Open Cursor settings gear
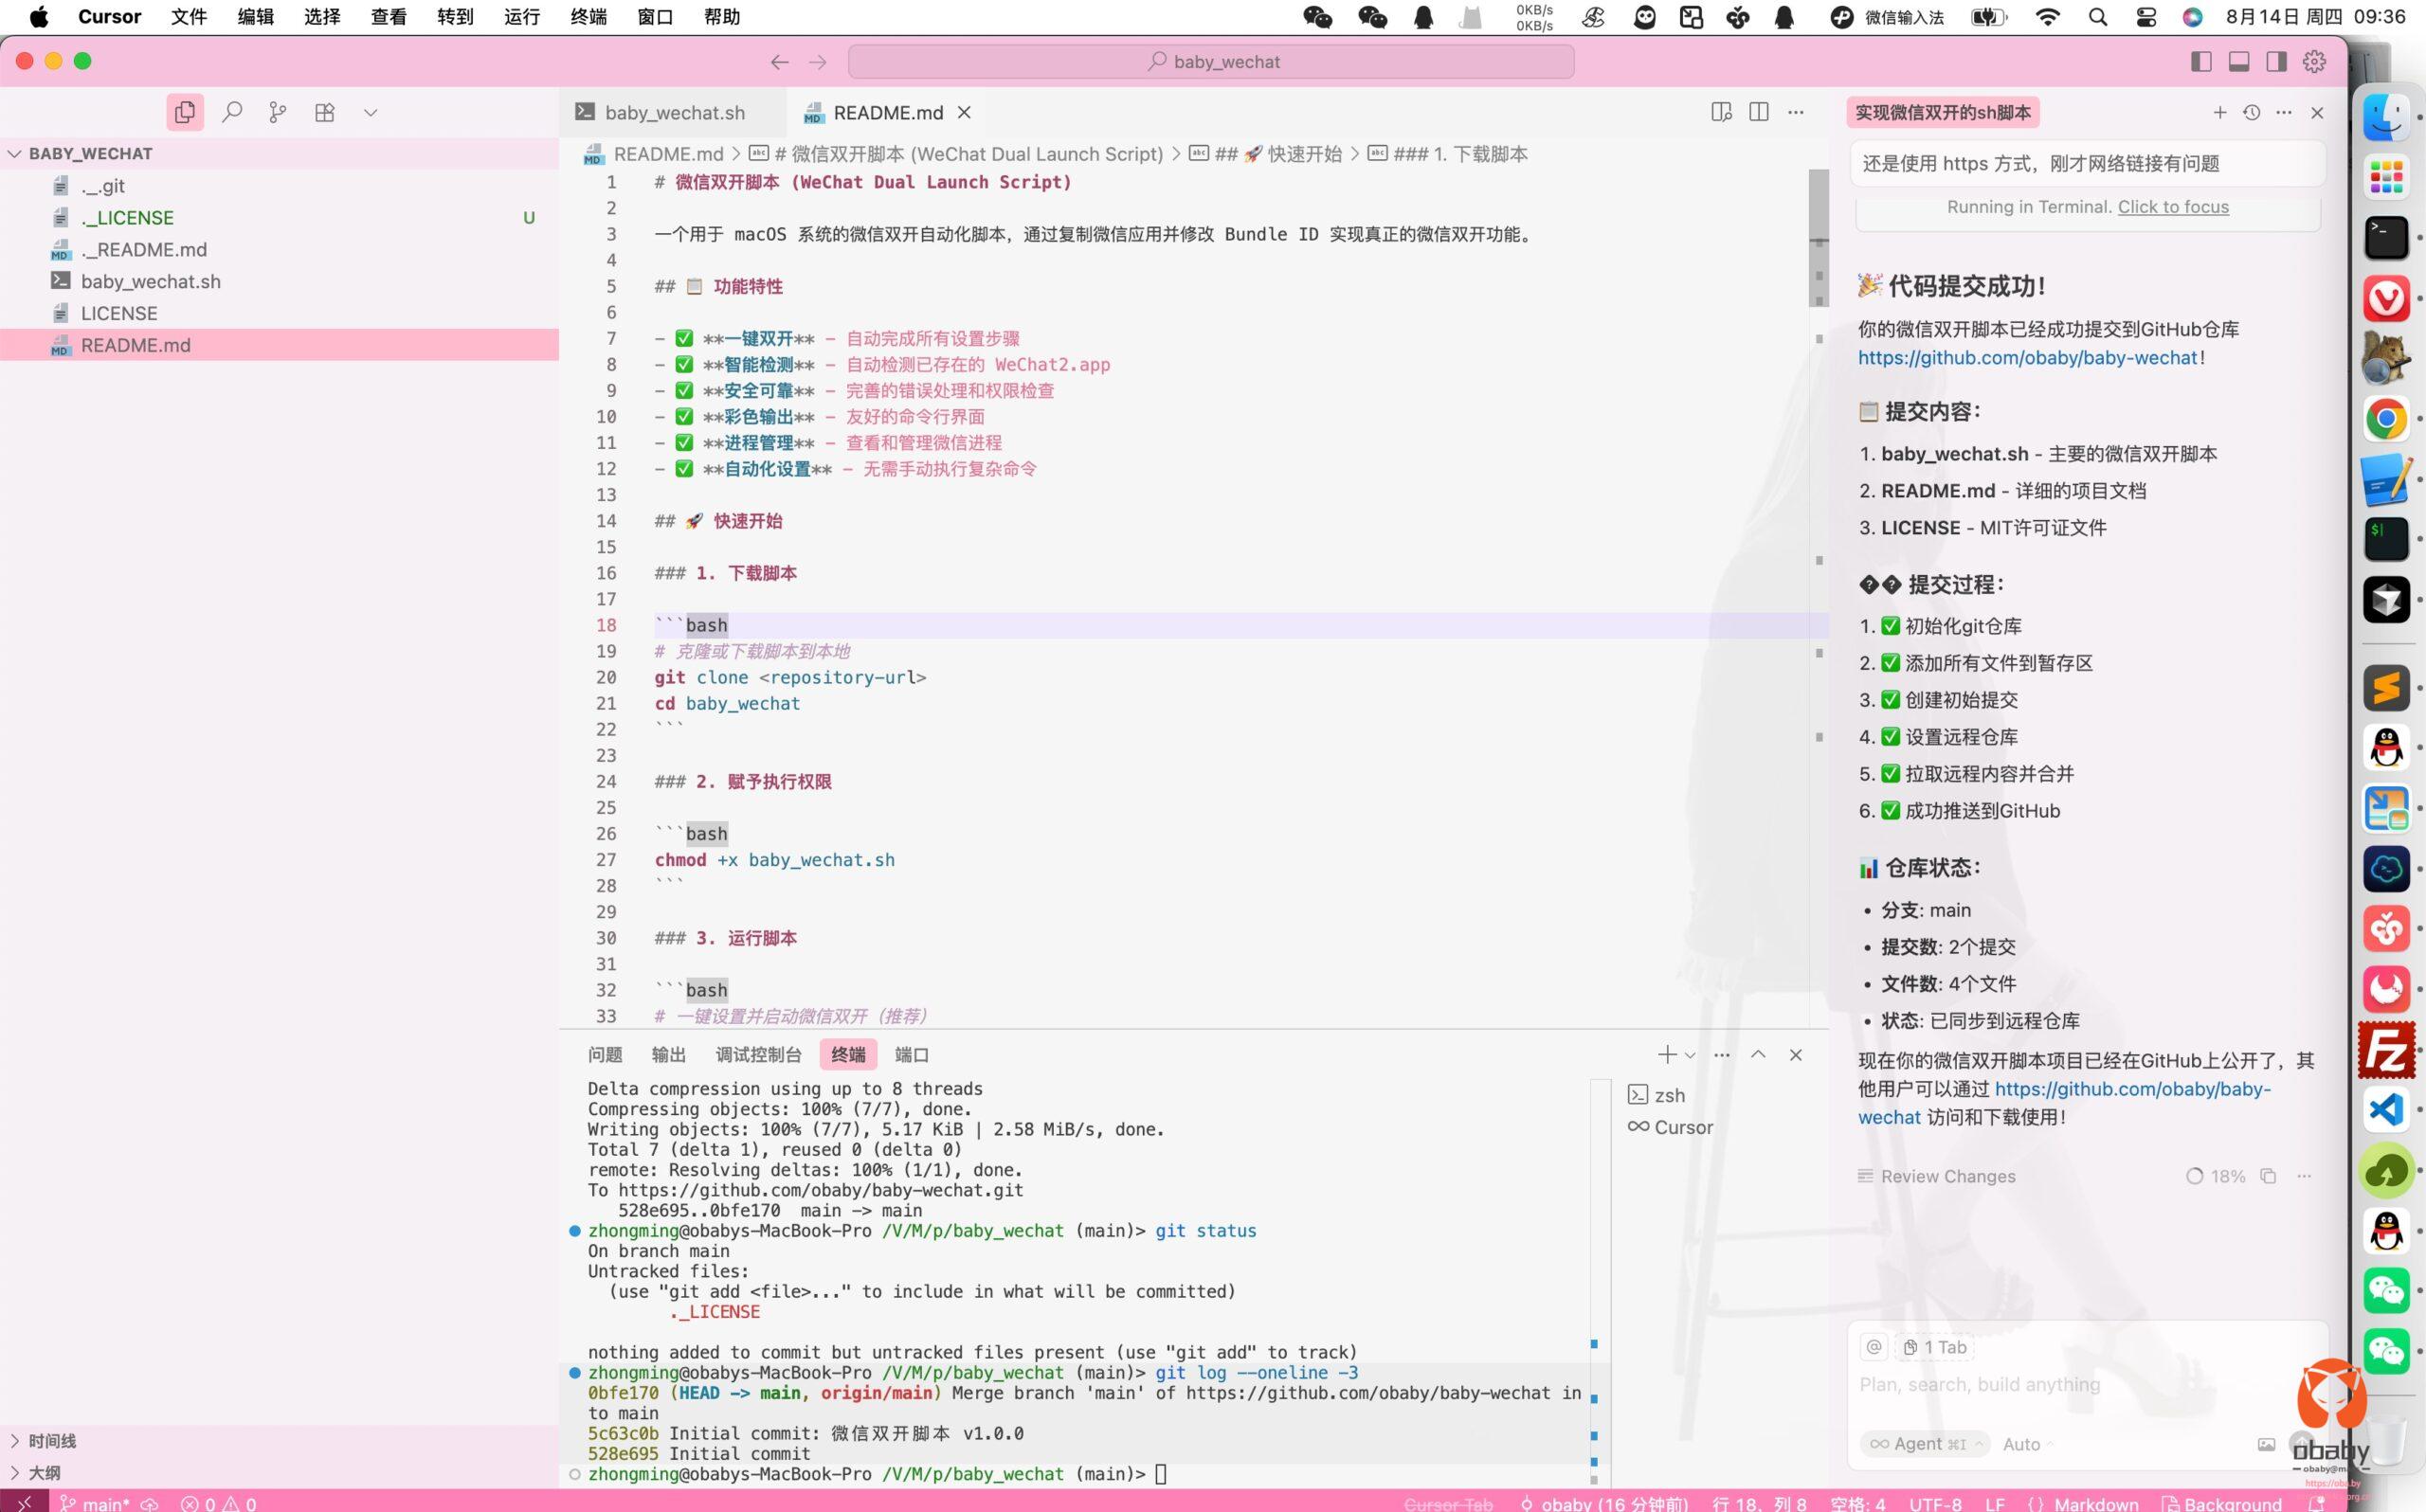The height and width of the screenshot is (1512, 2426). pyautogui.click(x=2315, y=62)
